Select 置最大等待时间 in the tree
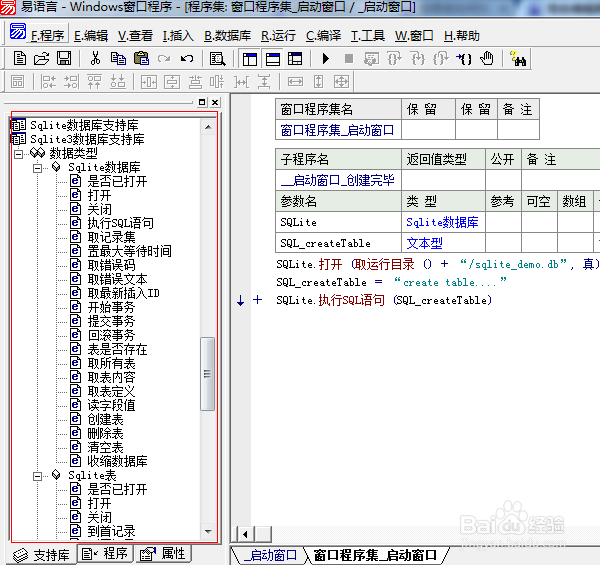The width and height of the screenshot is (600, 565). tap(129, 251)
